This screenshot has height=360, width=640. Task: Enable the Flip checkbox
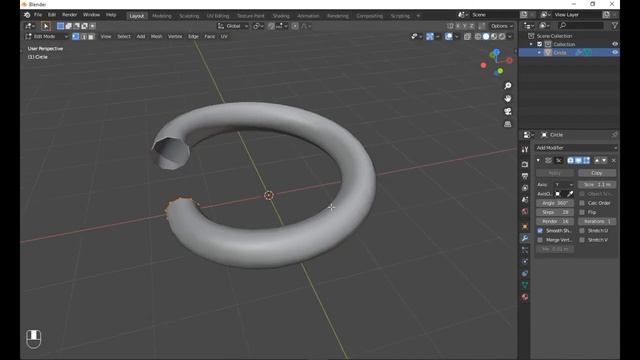coord(582,212)
